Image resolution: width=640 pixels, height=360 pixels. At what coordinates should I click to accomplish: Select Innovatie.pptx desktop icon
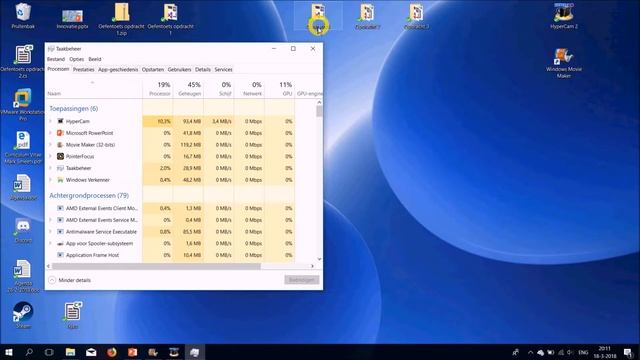click(72, 19)
